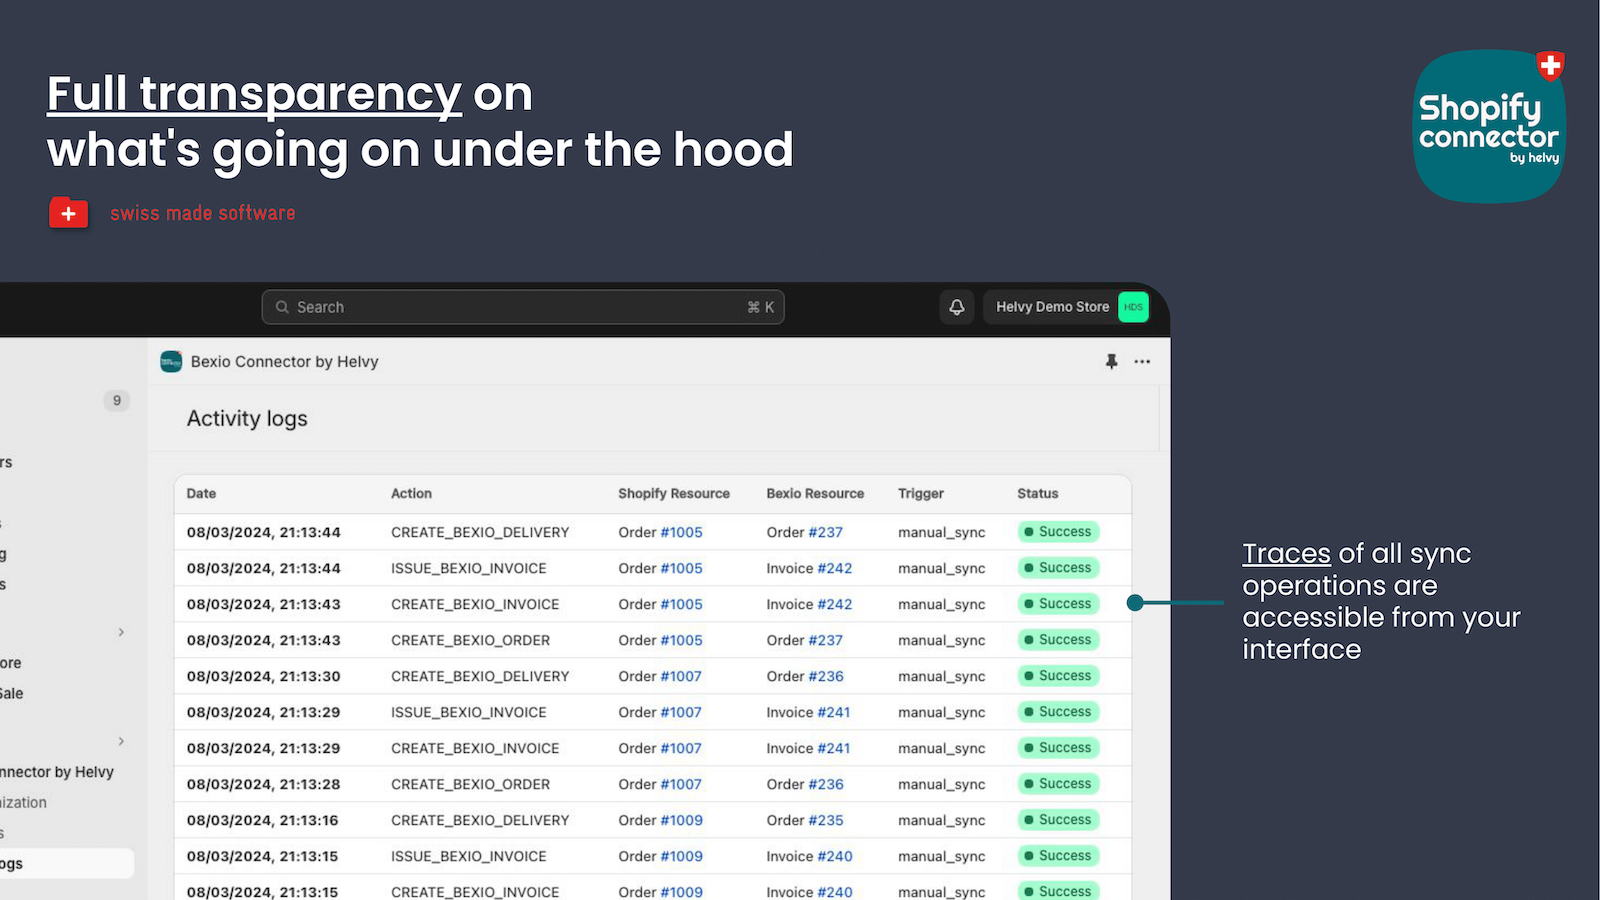
Task: Click Success badge in 21:13:44 CREATE_BEXIO_DELIVERY row
Action: (1058, 532)
